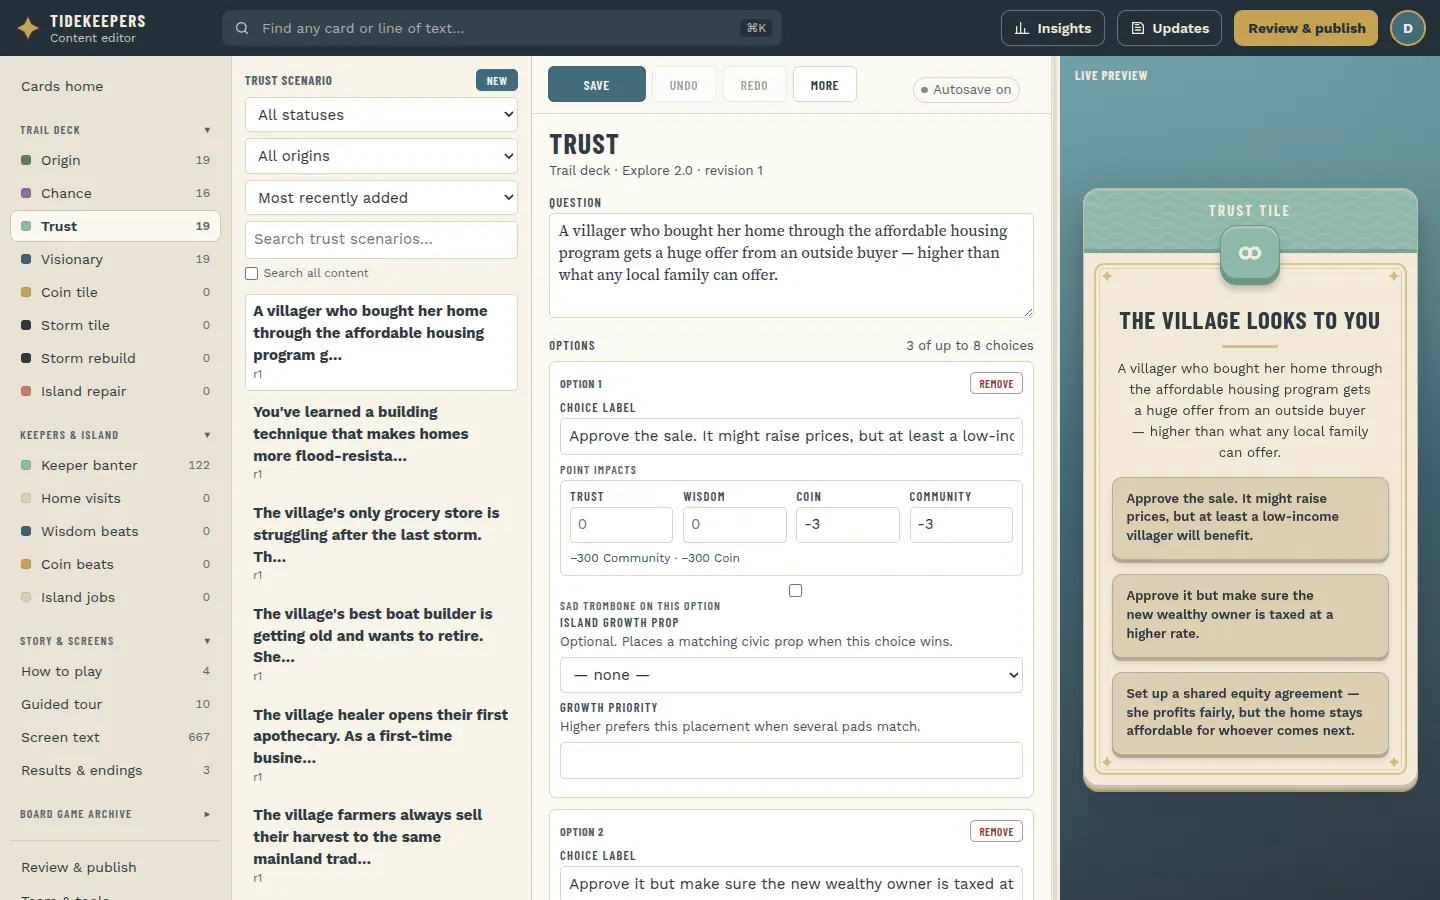The width and height of the screenshot is (1440, 900).
Task: Collapse the Trail Deck section
Action: point(115,130)
